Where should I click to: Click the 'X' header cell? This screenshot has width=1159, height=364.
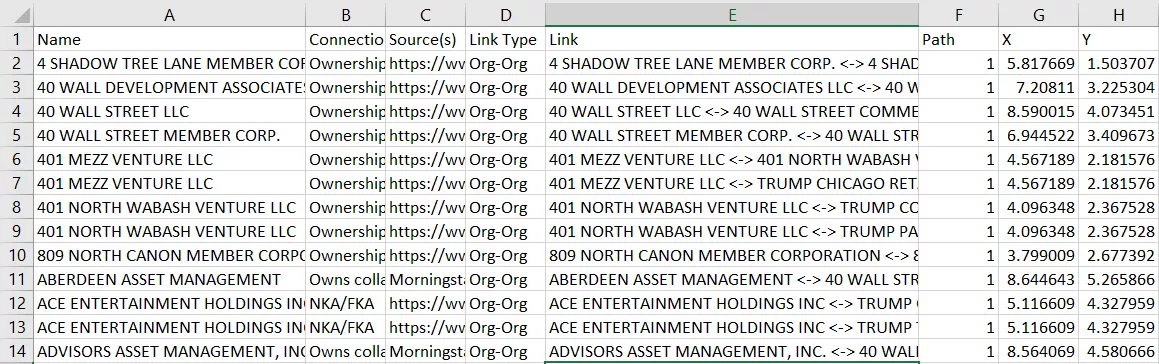point(1039,40)
